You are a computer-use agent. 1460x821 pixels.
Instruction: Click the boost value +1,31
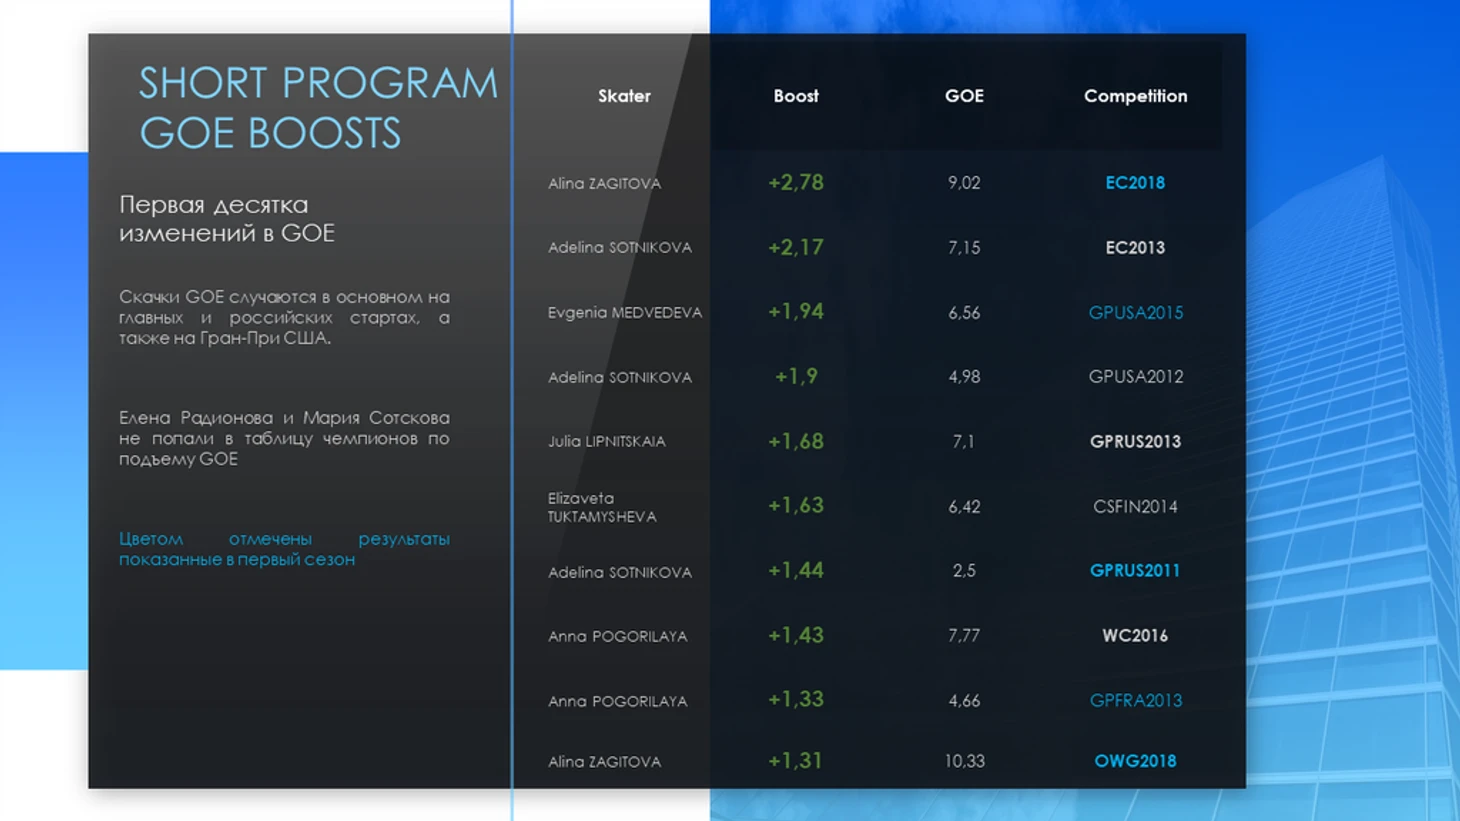tap(796, 761)
